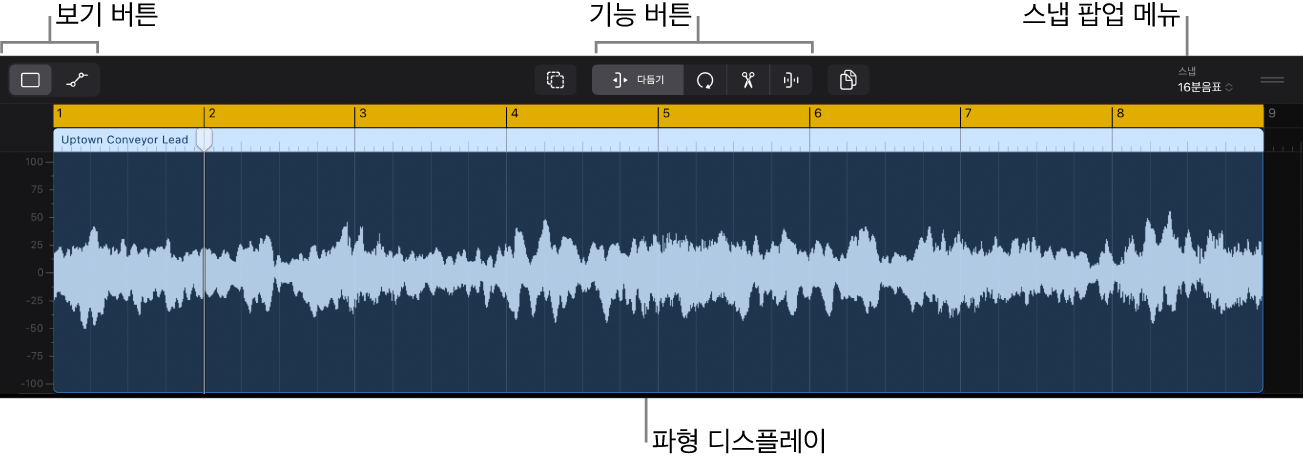Switch to the automation view button
1303x460 pixels.
[76, 80]
